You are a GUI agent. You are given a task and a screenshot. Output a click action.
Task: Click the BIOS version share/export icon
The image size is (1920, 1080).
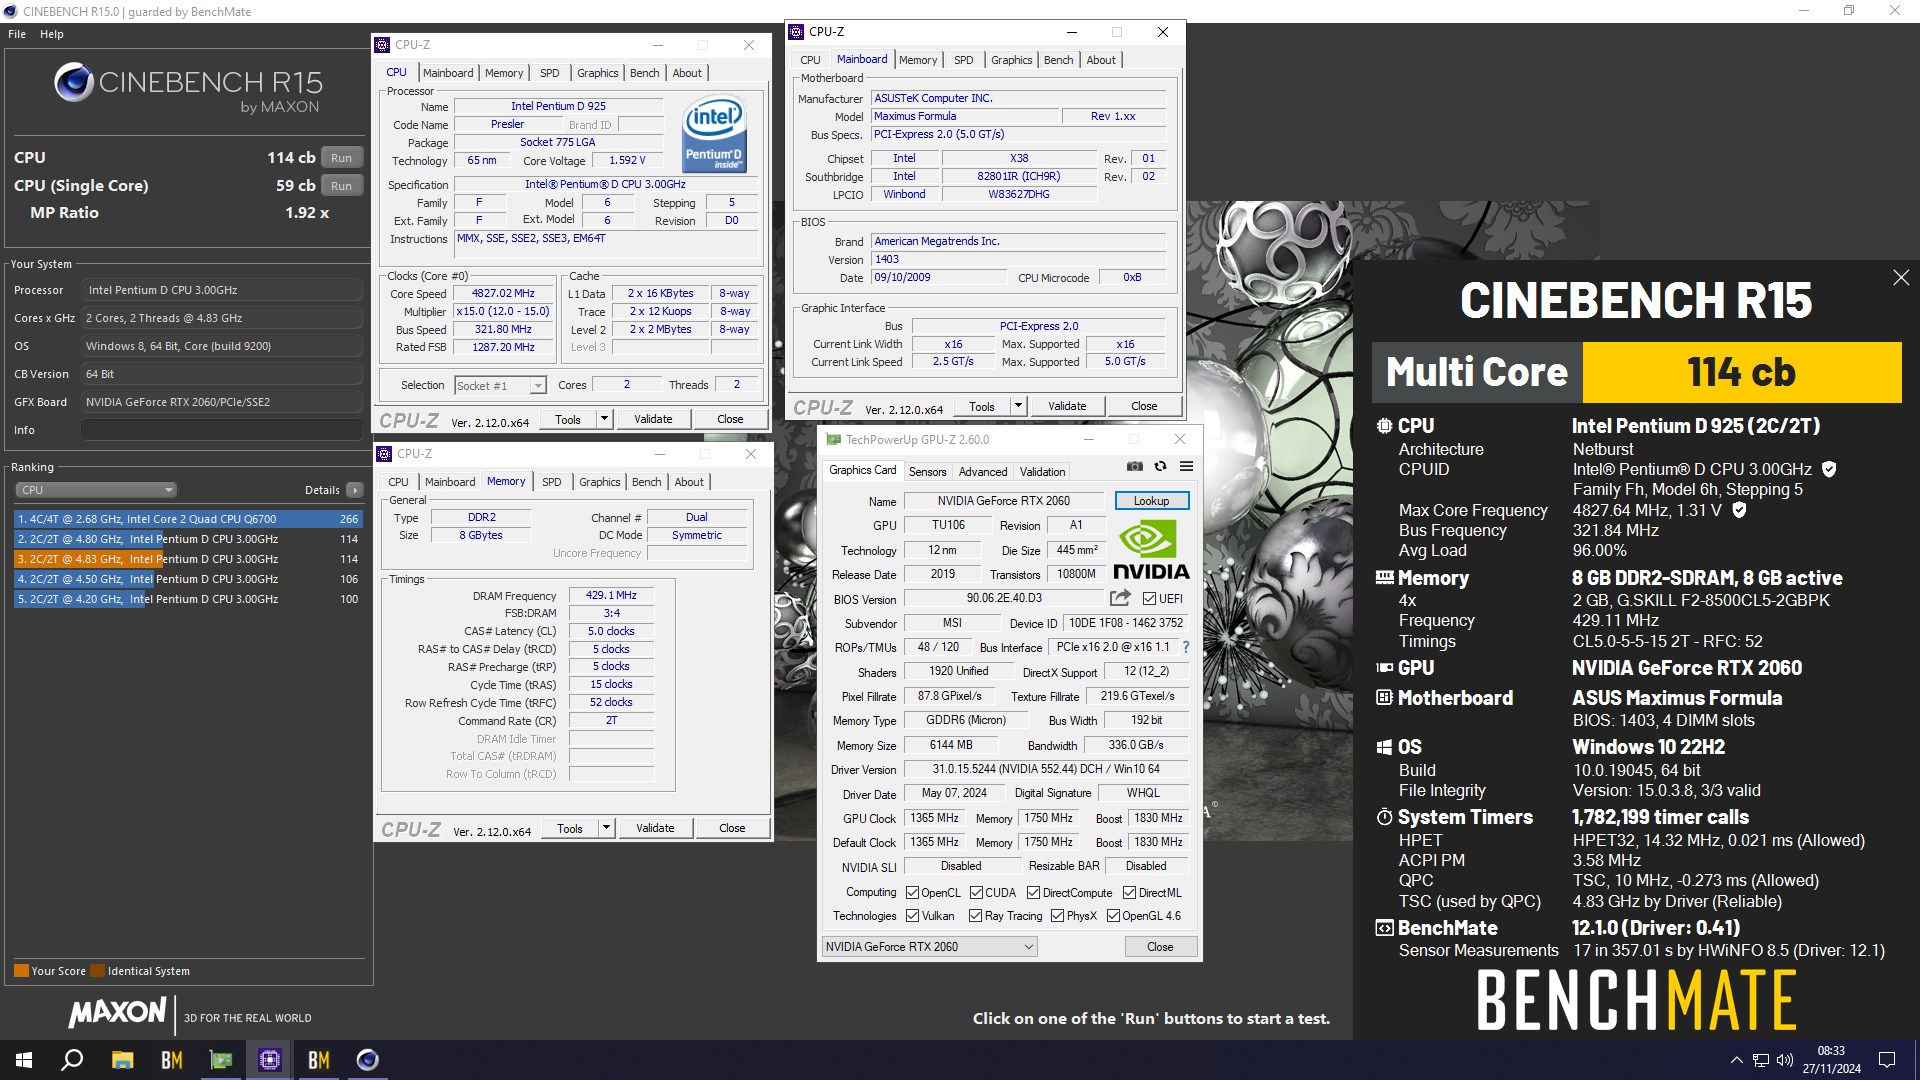click(x=1120, y=598)
